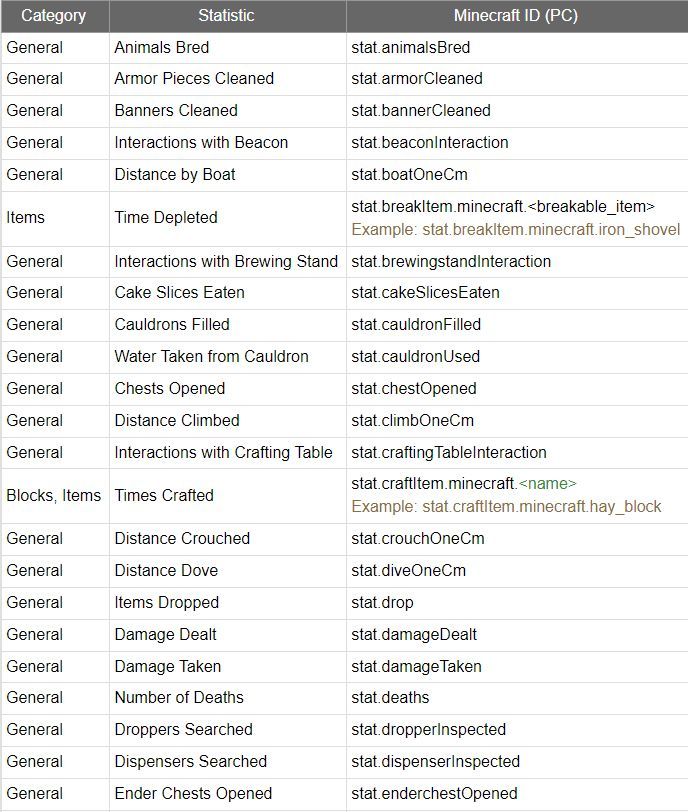Image resolution: width=688 pixels, height=812 pixels.
Task: Click the Category column header
Action: click(54, 16)
